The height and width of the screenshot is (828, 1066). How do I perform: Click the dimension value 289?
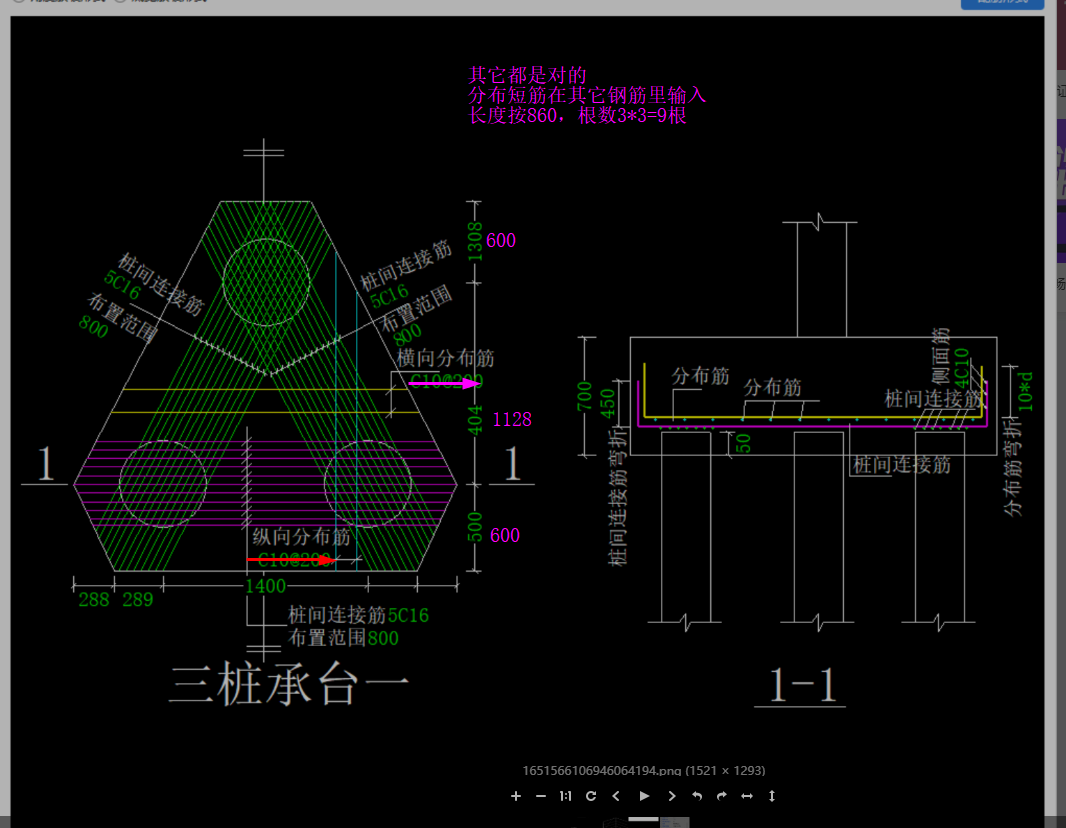[137, 600]
